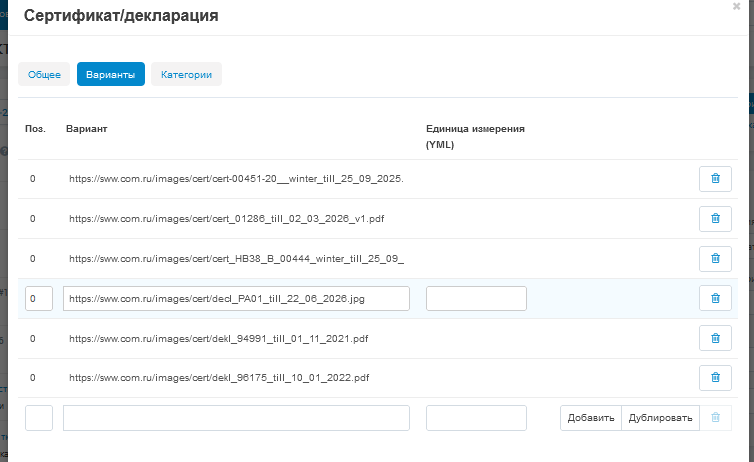This screenshot has width=754, height=462.
Task: Delete the cert-00451-20 winter variant row
Action: pos(715,179)
